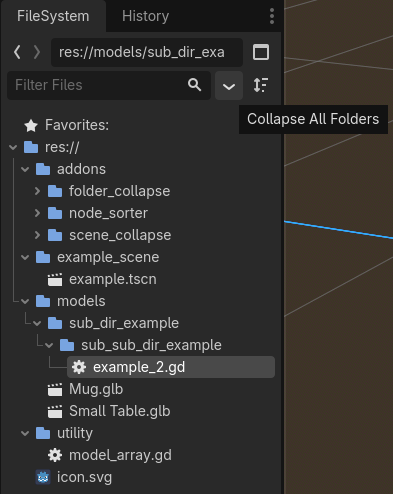
Task: Switch to the History tab
Action: 145,16
